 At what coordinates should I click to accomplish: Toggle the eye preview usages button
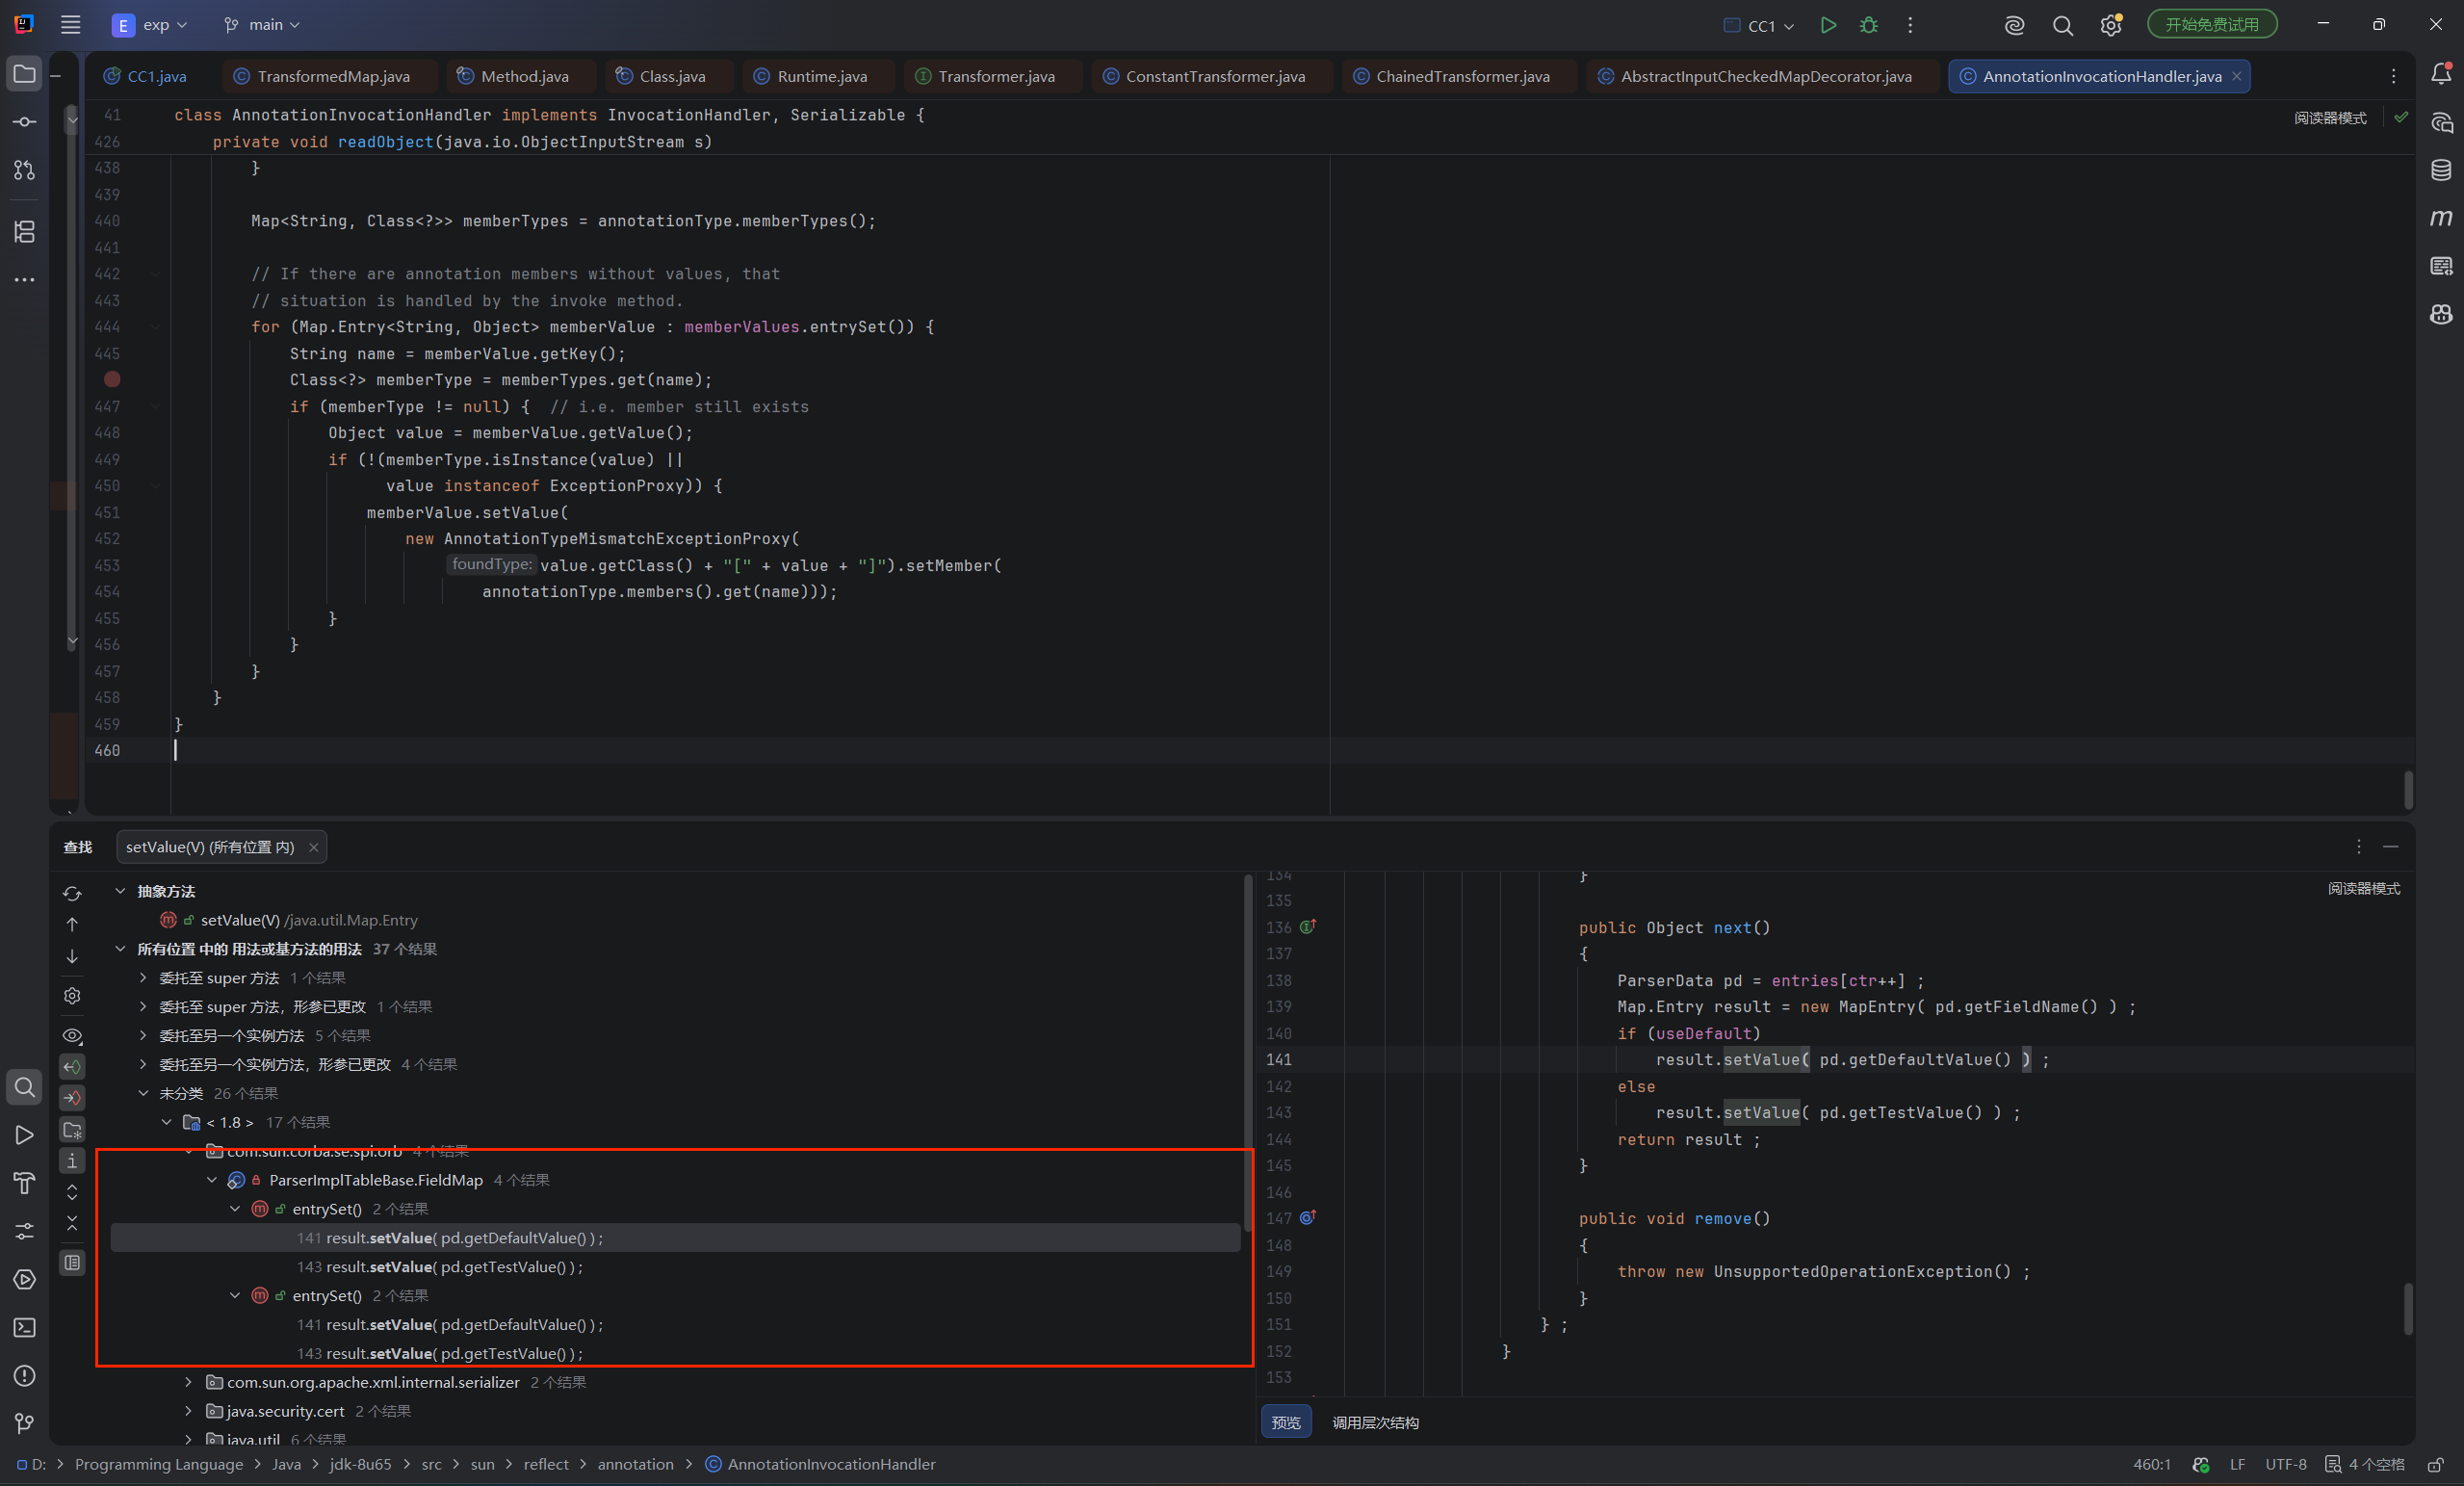[x=72, y=1036]
